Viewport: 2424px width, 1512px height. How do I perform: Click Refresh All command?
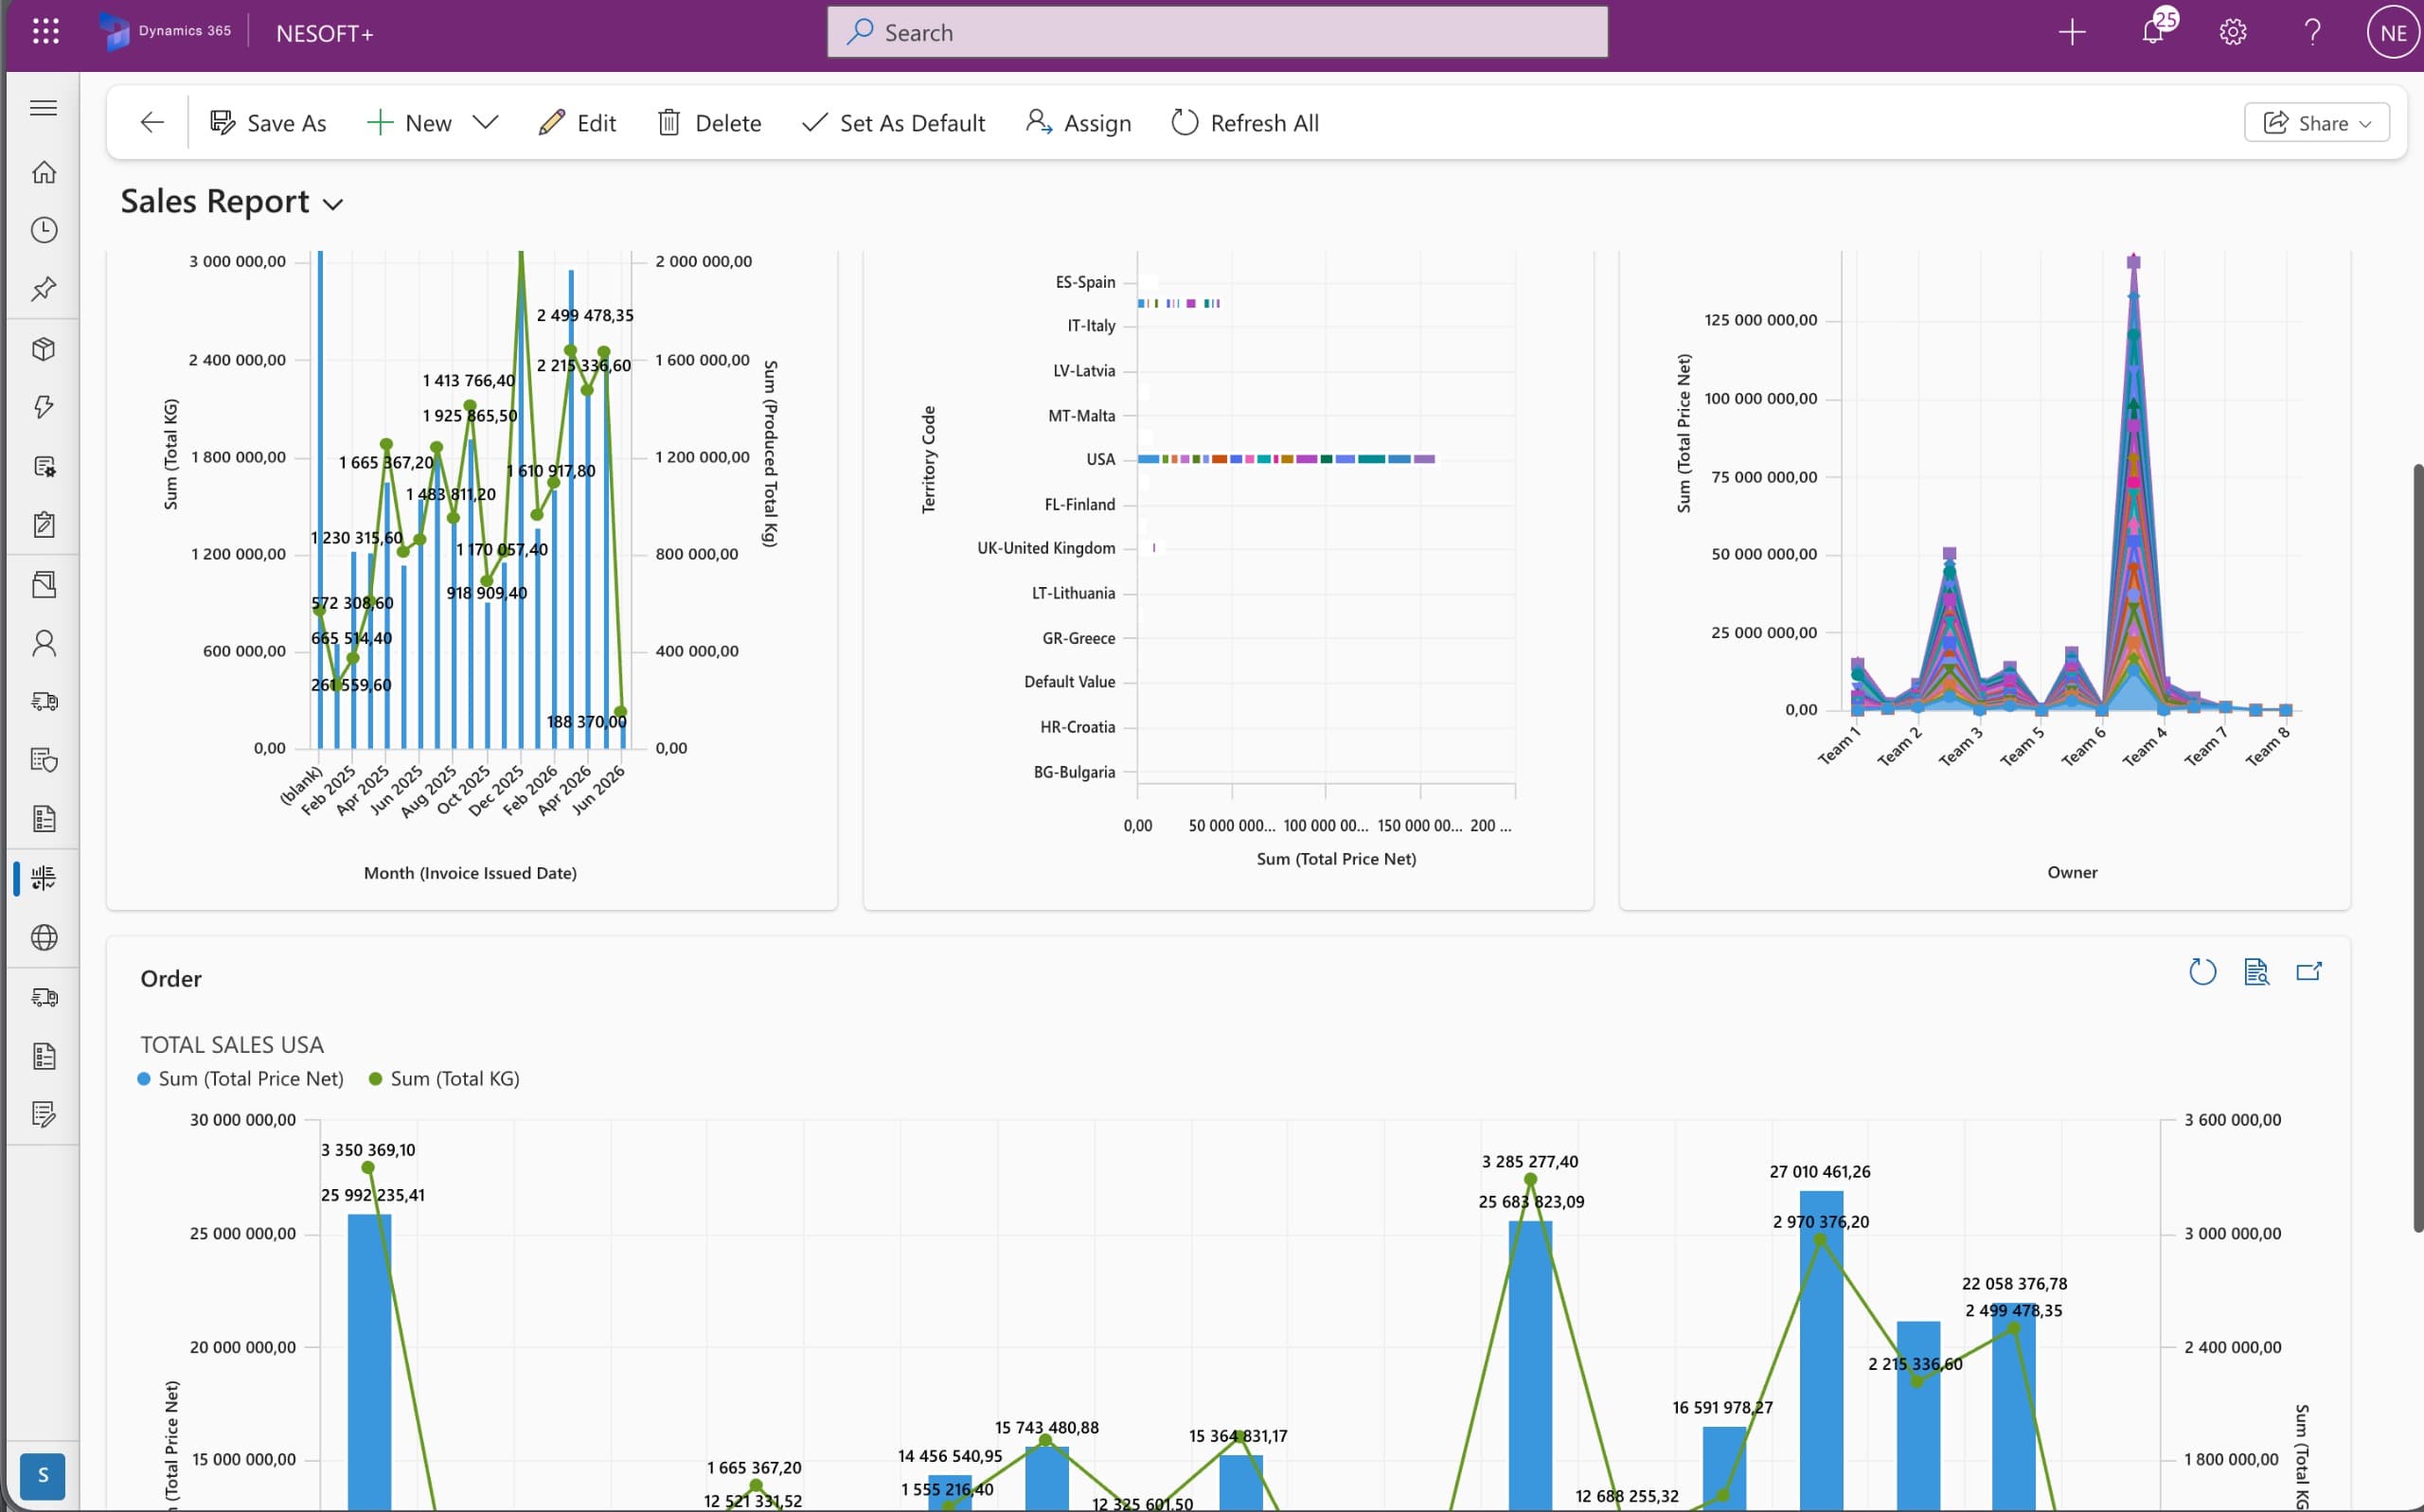(1245, 123)
